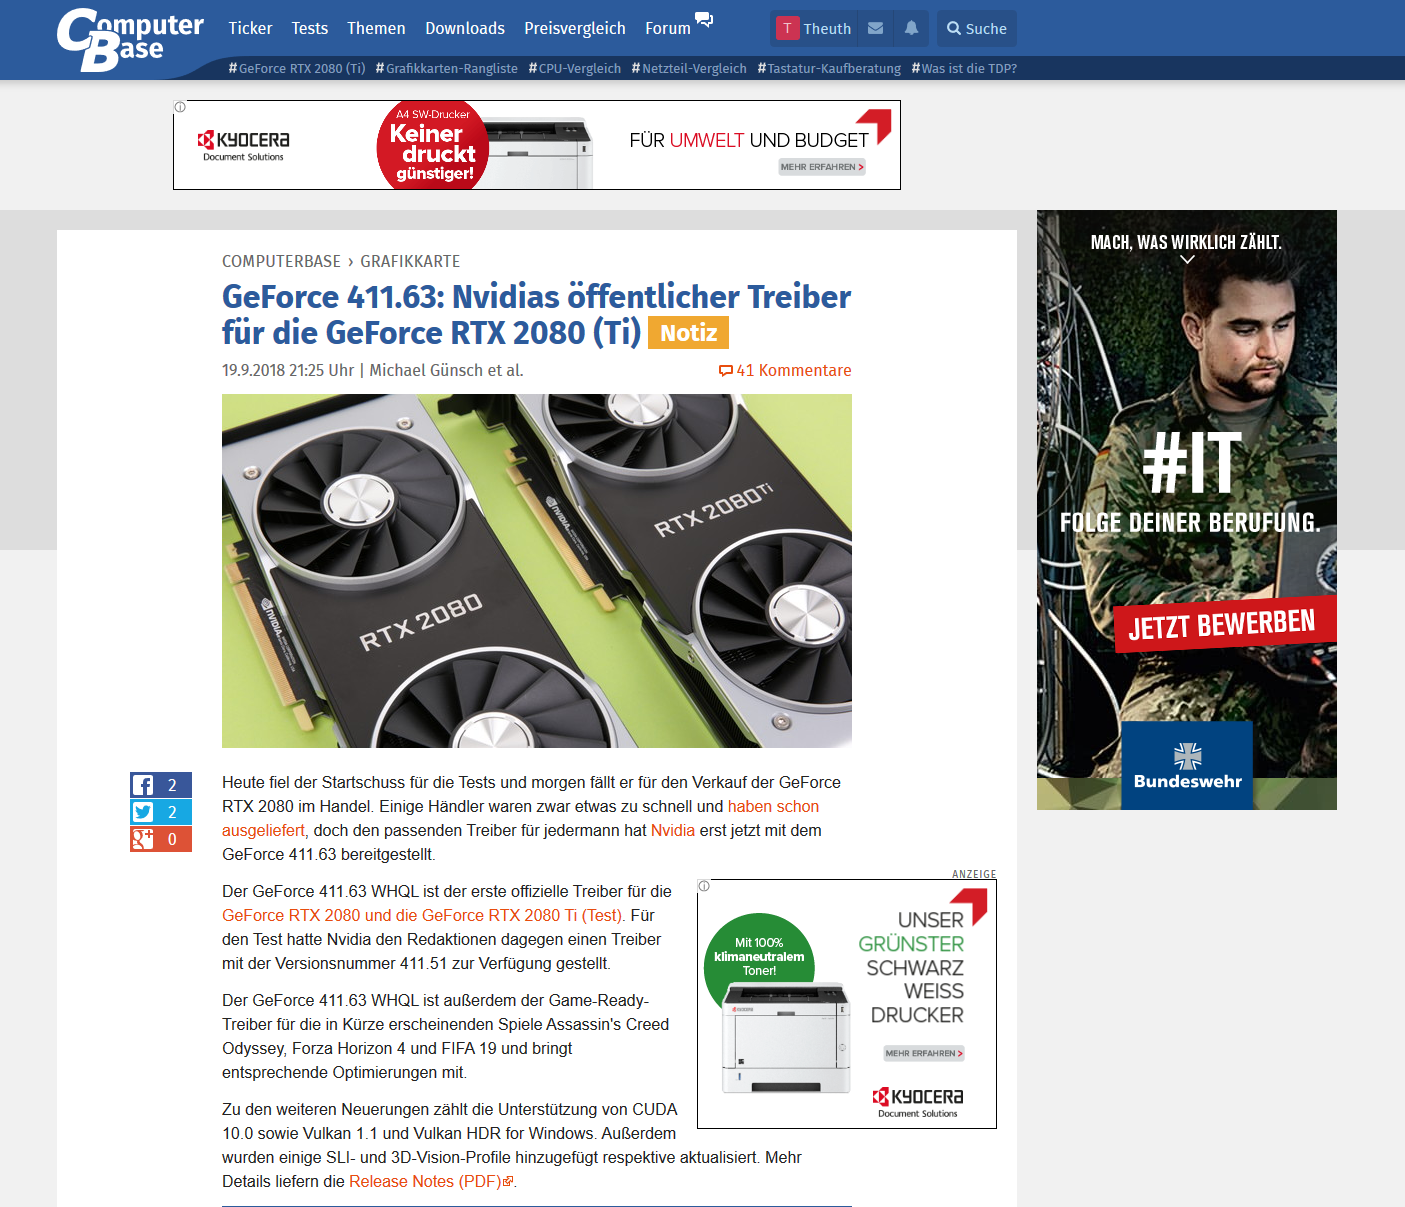Open the Themen menu
This screenshot has width=1405, height=1207.
pyautogui.click(x=376, y=28)
